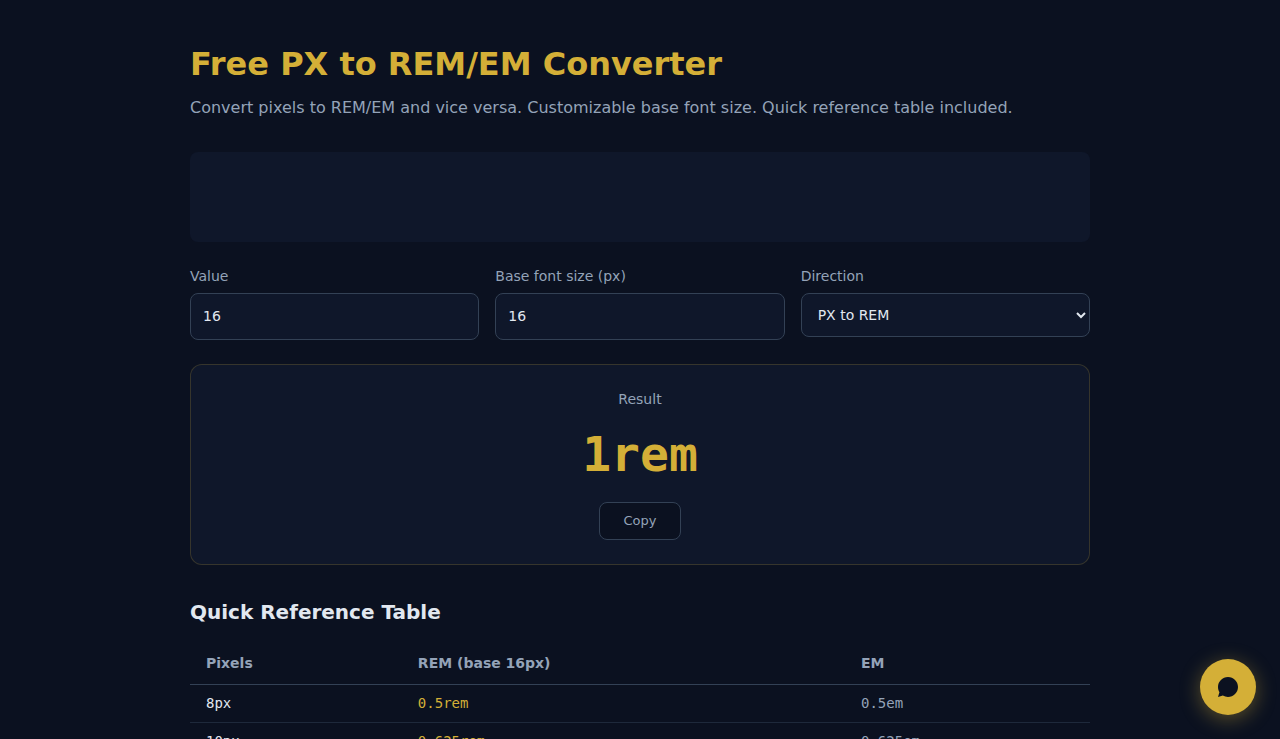Image resolution: width=1280 pixels, height=739 pixels.
Task: Click the converter description subtitle
Action: pos(601,107)
